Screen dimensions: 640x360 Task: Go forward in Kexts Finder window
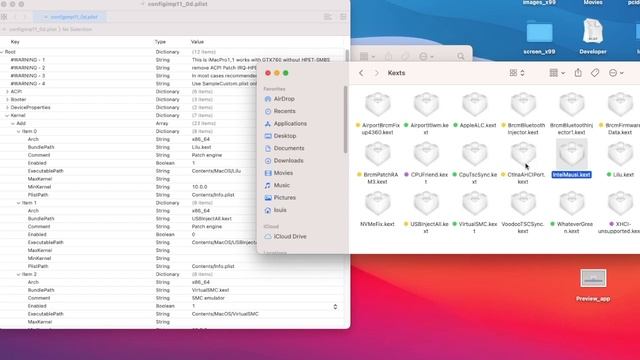coord(376,73)
